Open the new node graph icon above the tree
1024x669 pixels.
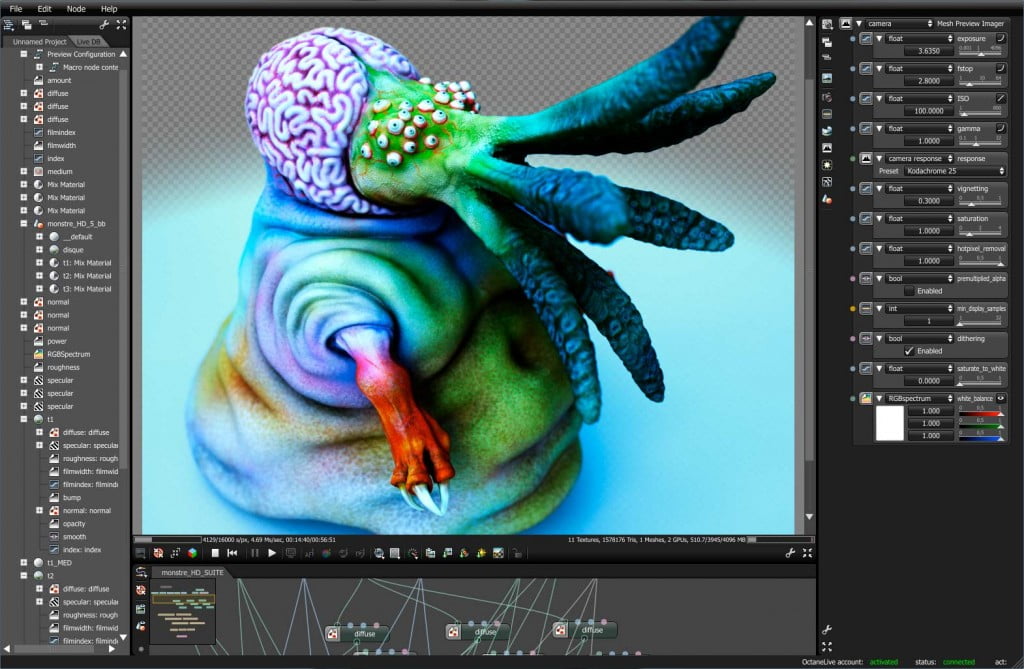27,24
